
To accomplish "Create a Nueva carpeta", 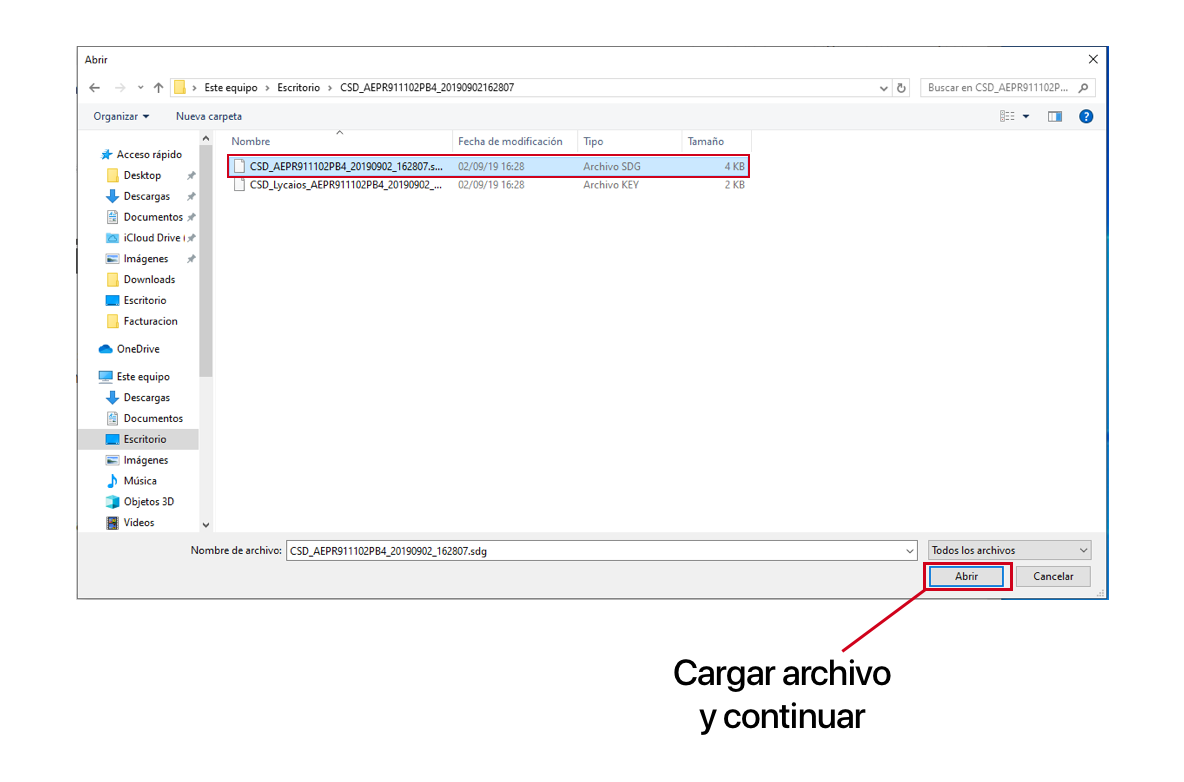I will coord(208,116).
